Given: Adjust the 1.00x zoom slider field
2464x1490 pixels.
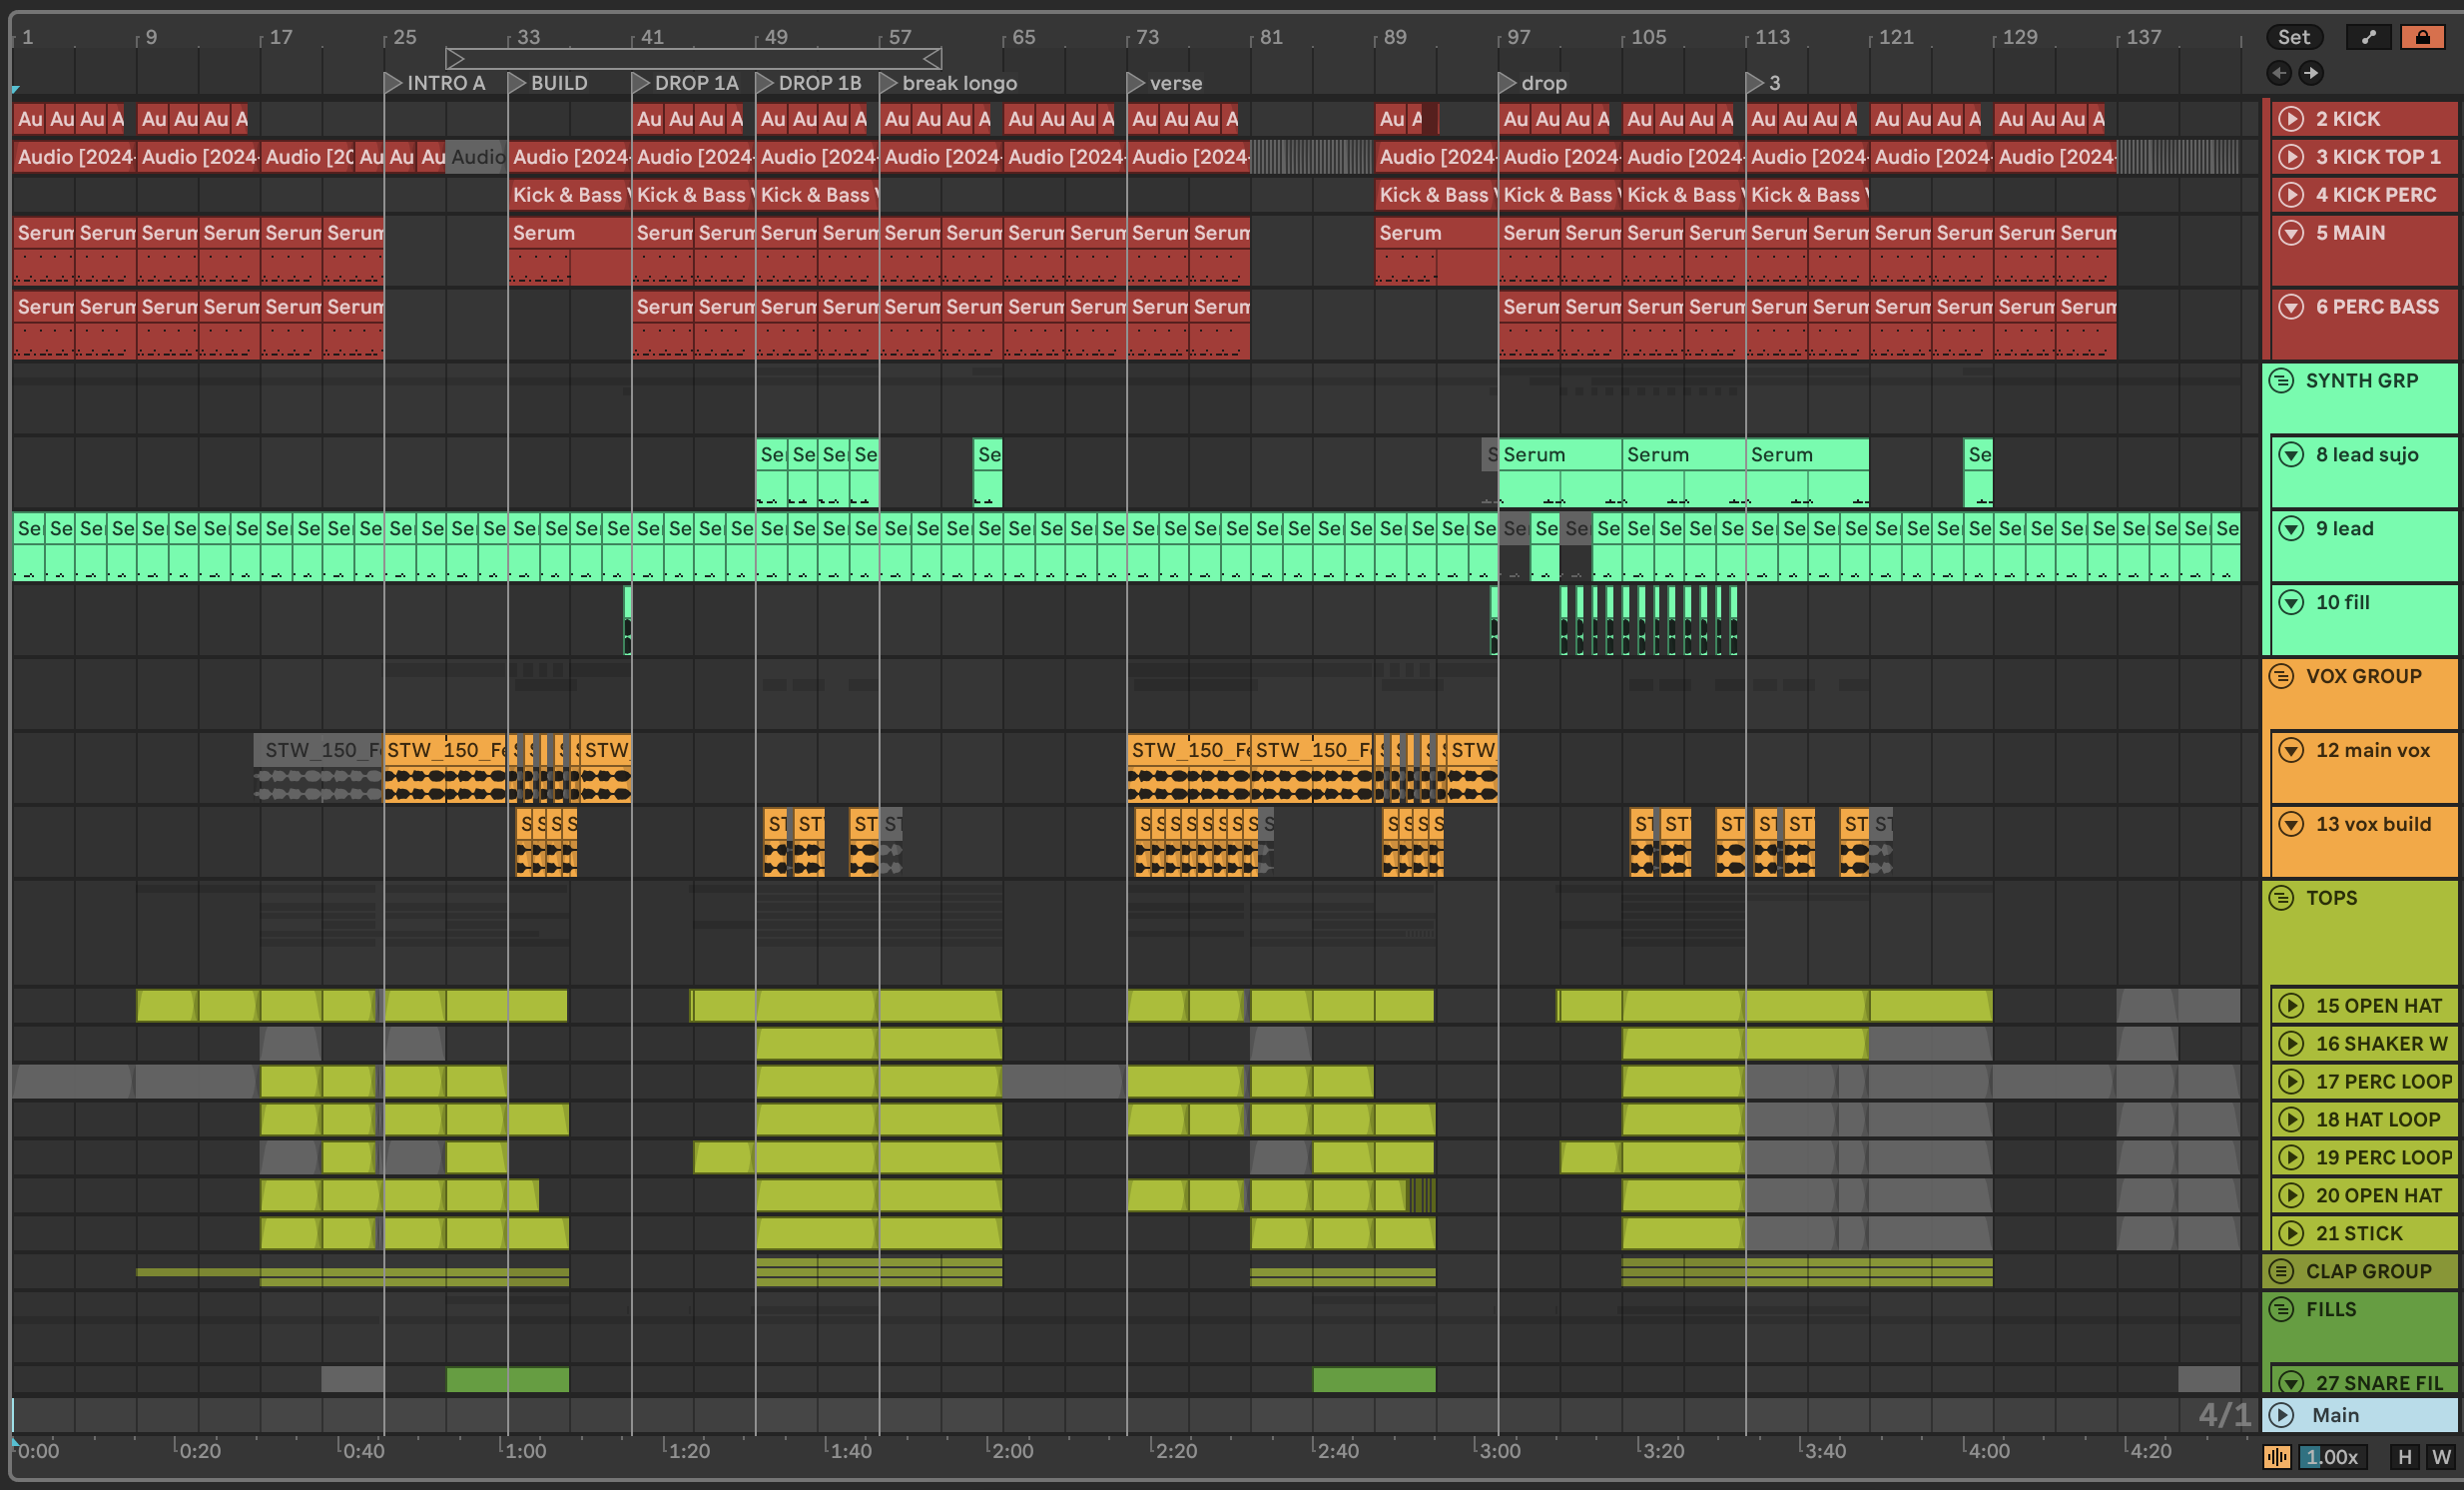Looking at the screenshot, I should point(2332,1457).
